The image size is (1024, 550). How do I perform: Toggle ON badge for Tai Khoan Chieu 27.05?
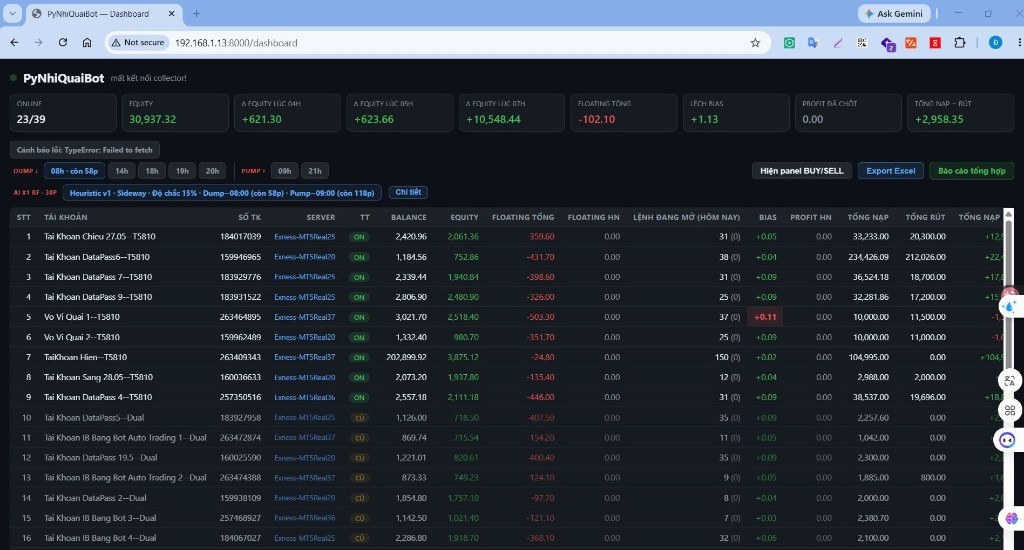tap(359, 237)
